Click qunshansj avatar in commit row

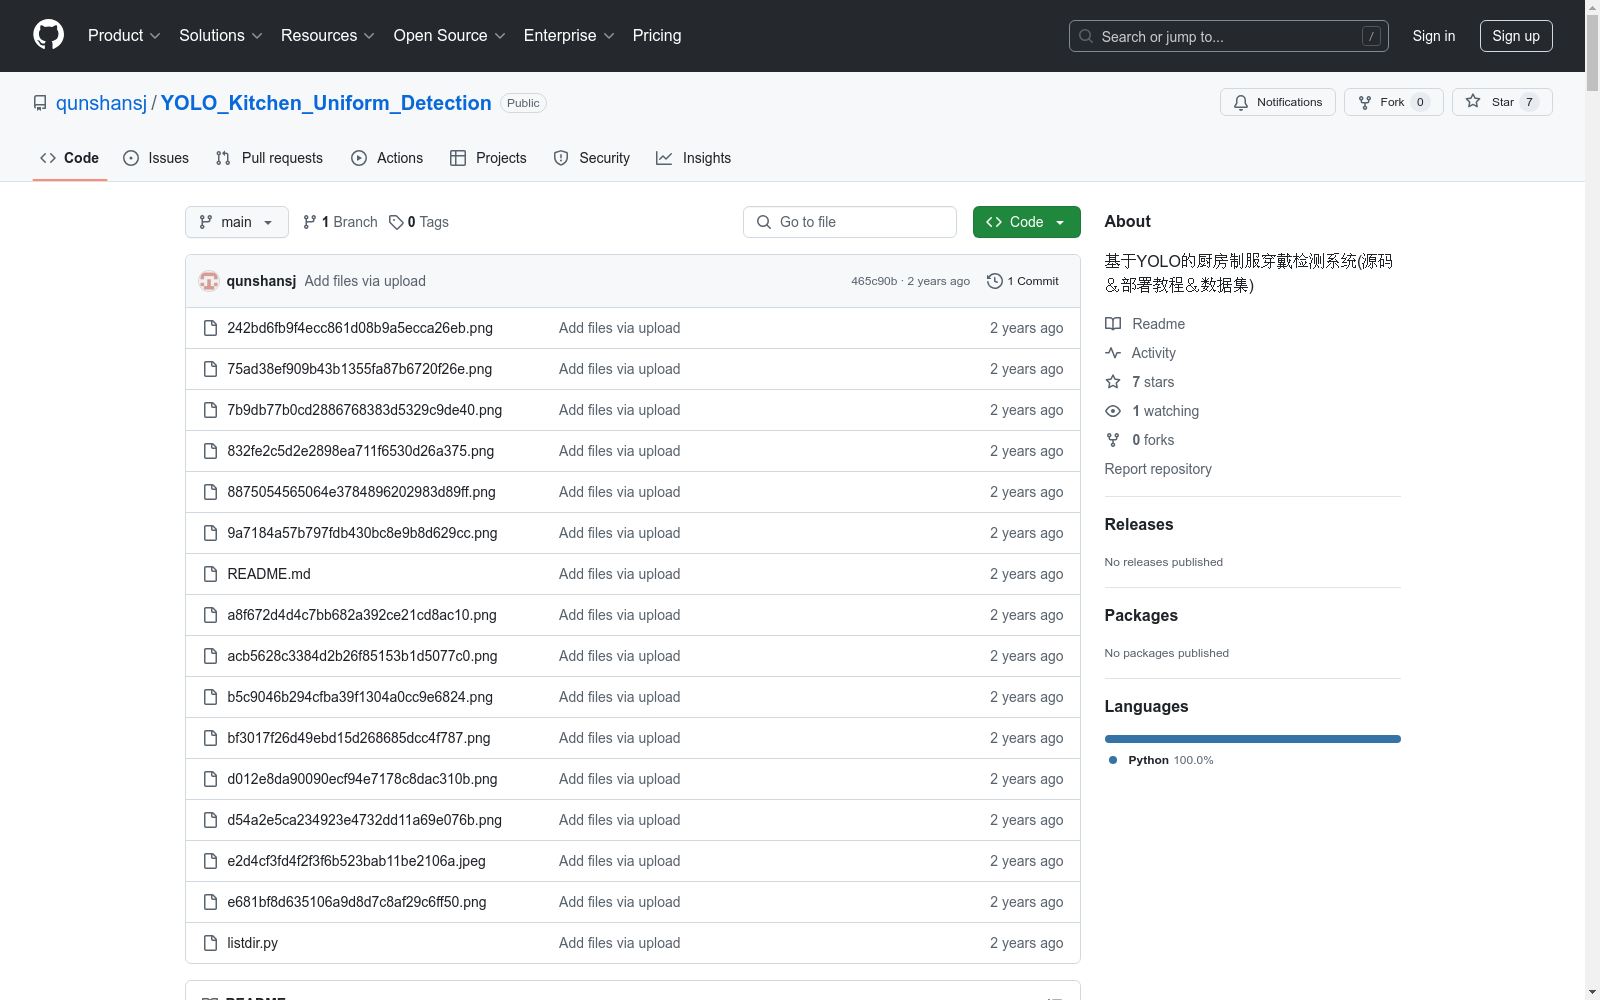coord(209,281)
